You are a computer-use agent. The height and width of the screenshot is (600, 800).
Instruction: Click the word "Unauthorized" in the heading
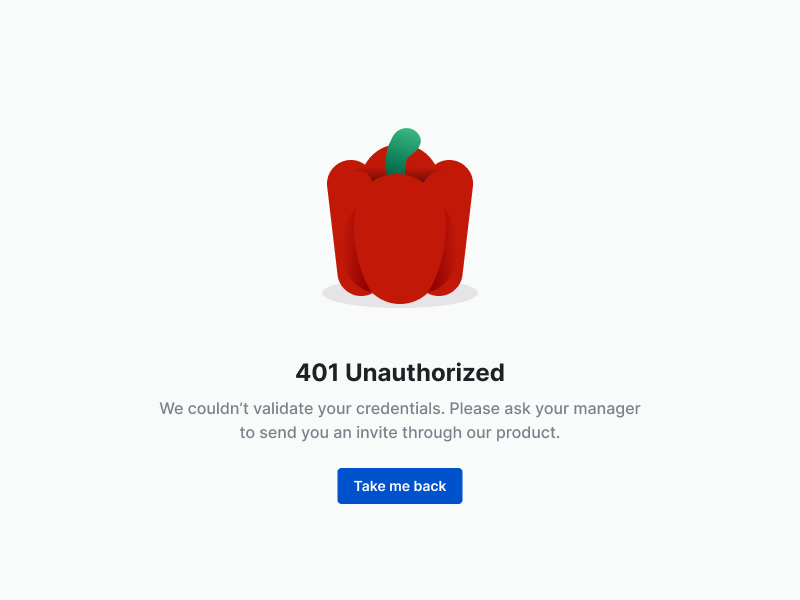click(425, 372)
